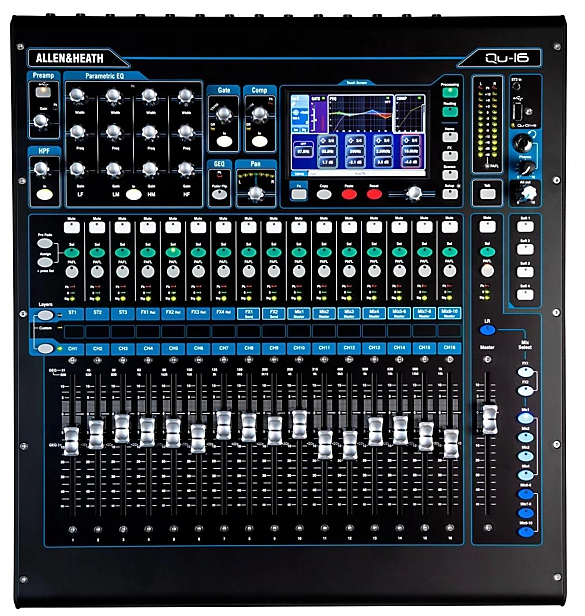Image resolution: width=585 pixels, height=616 pixels.
Task: Mute channel 16 with its Mute key
Action: (449, 227)
